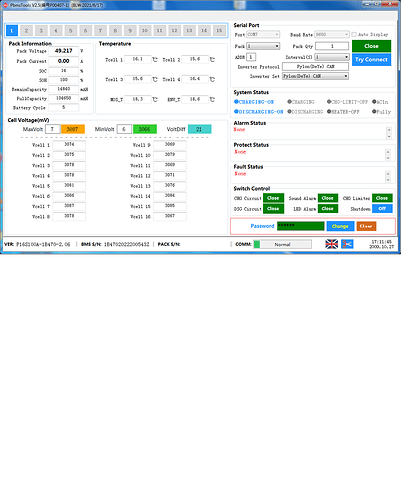This screenshot has height=500, width=416.
Task: Click the orange MaxVolt value box
Action: tap(73, 129)
